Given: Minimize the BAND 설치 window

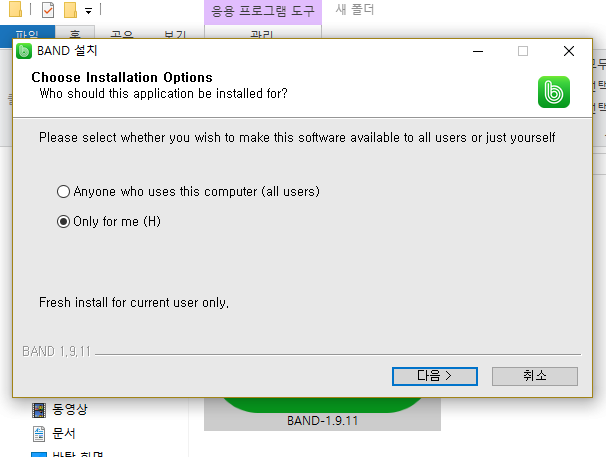Looking at the screenshot, I should (x=478, y=51).
